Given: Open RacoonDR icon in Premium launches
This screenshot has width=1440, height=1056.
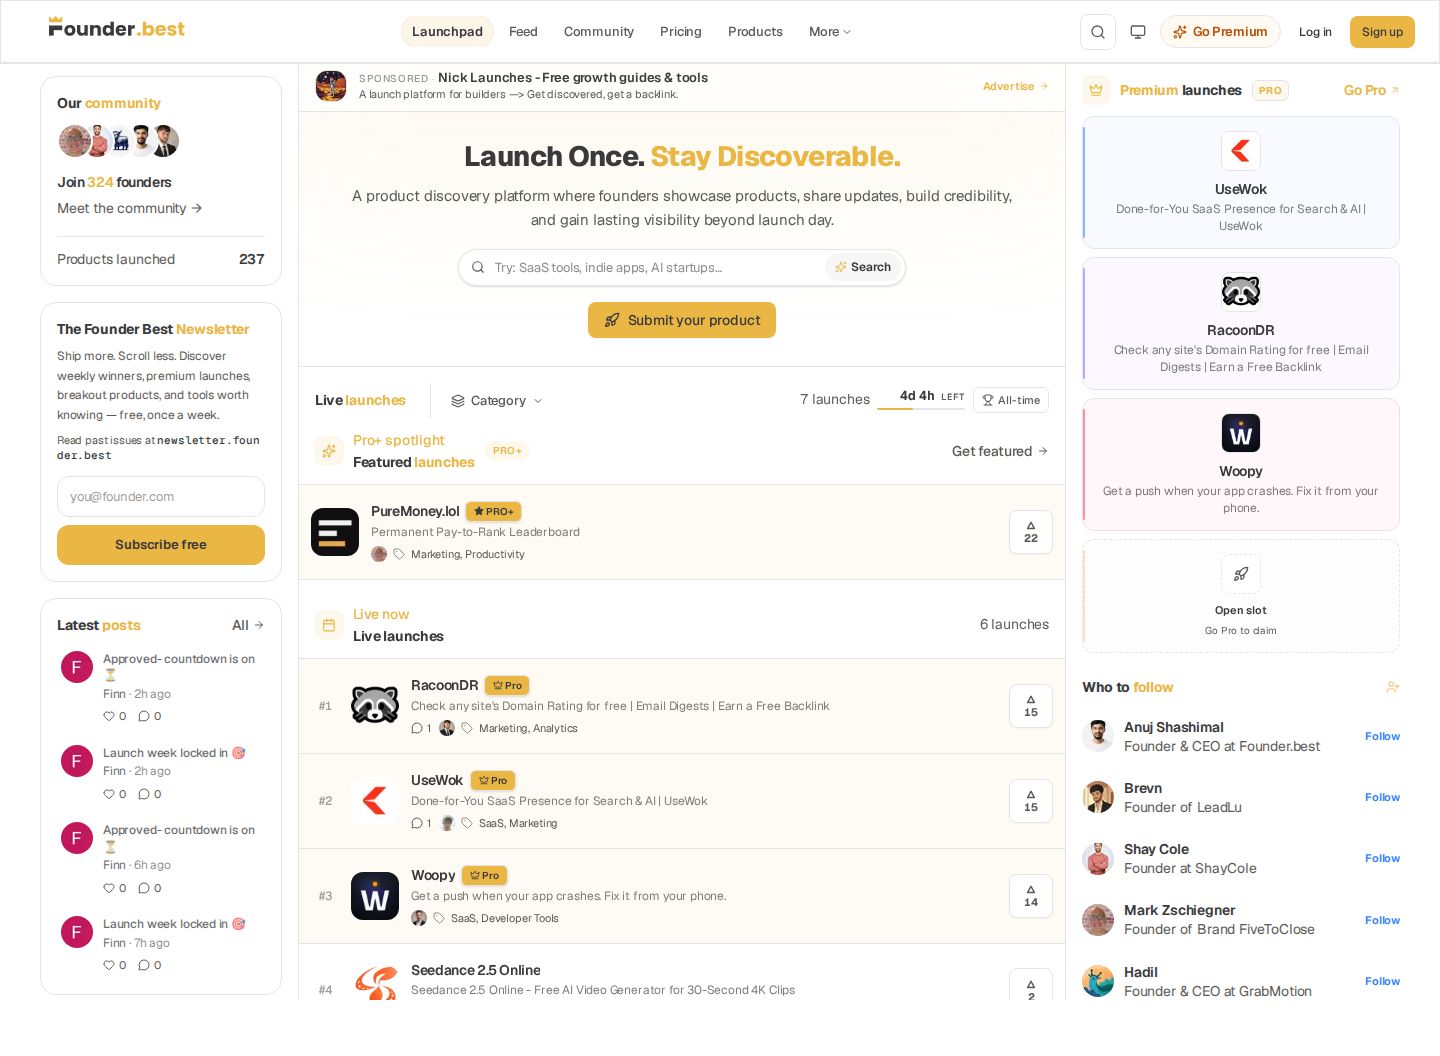Looking at the screenshot, I should pos(1241,292).
